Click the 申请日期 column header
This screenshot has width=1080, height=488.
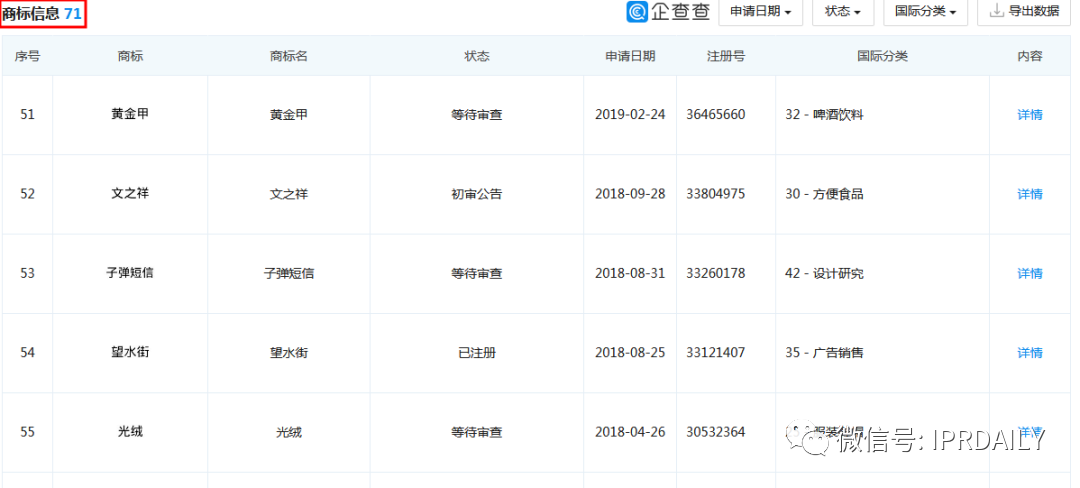630,56
